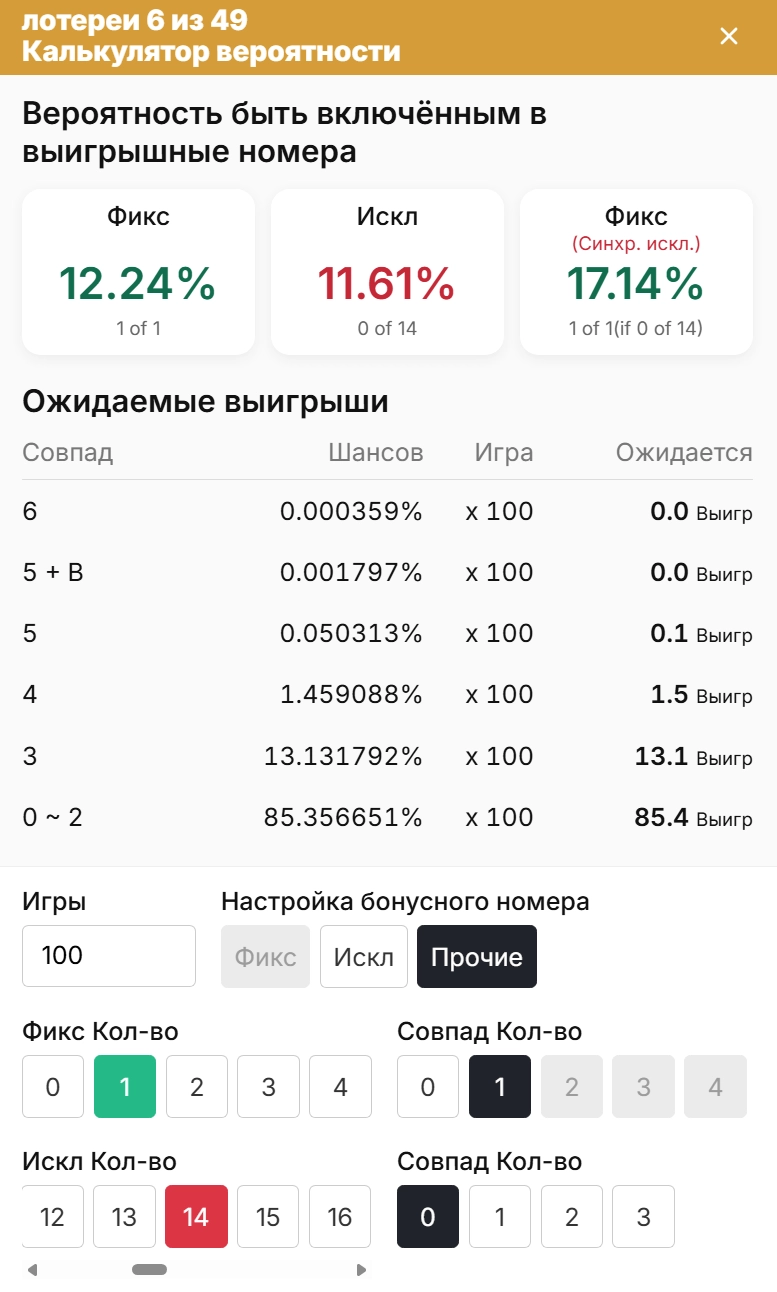
Task: Choose 13 in Искл Кол-во row
Action: point(124,1217)
